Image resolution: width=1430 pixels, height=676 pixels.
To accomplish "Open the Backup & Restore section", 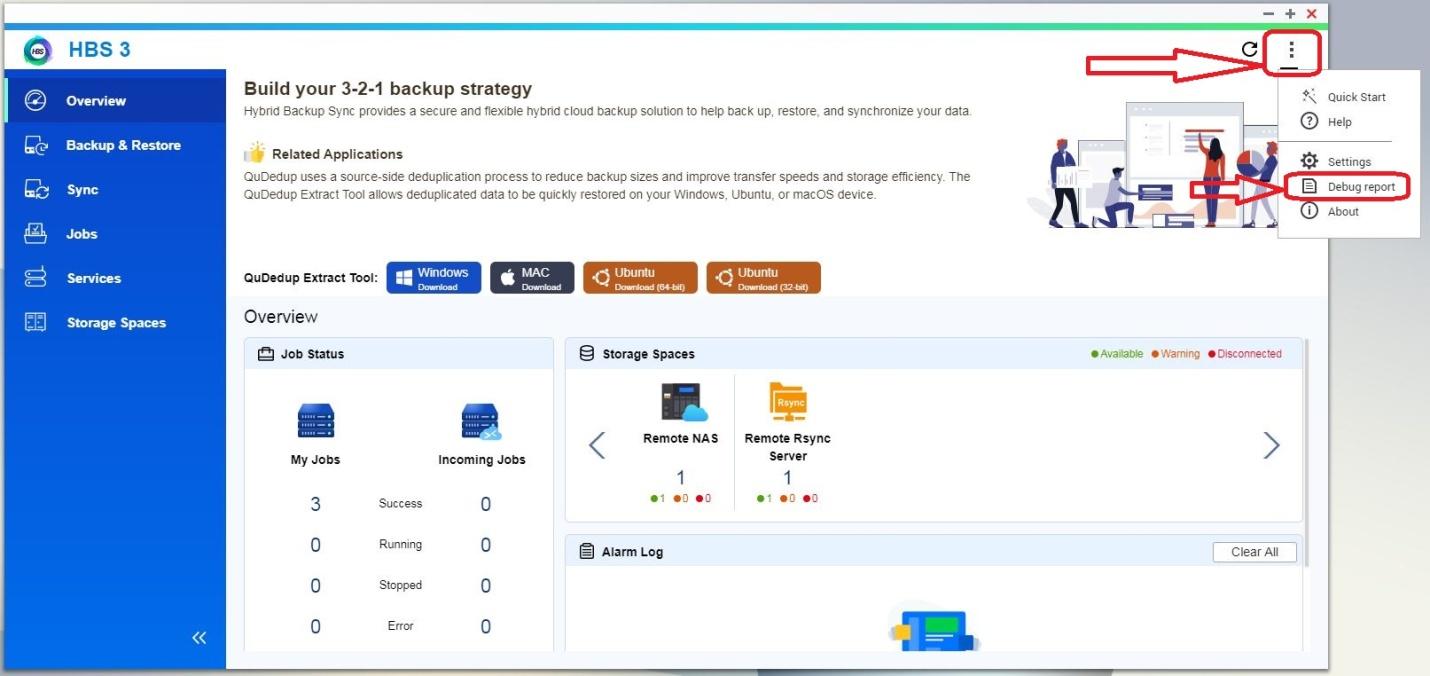I will pos(115,145).
